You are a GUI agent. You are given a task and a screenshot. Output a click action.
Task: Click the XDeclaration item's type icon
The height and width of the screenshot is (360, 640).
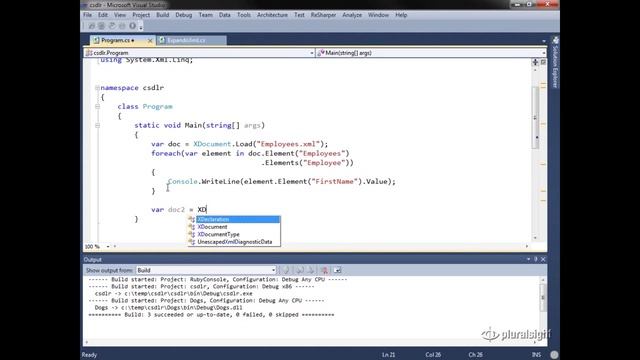192,220
